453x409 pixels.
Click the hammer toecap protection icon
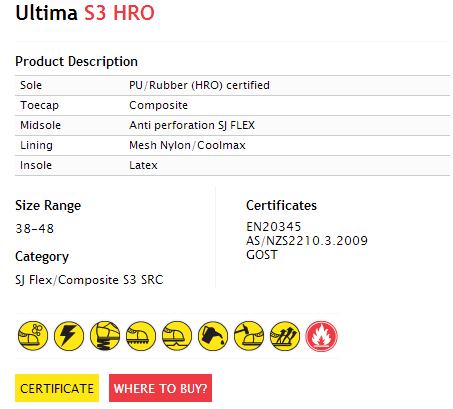(x=249, y=336)
